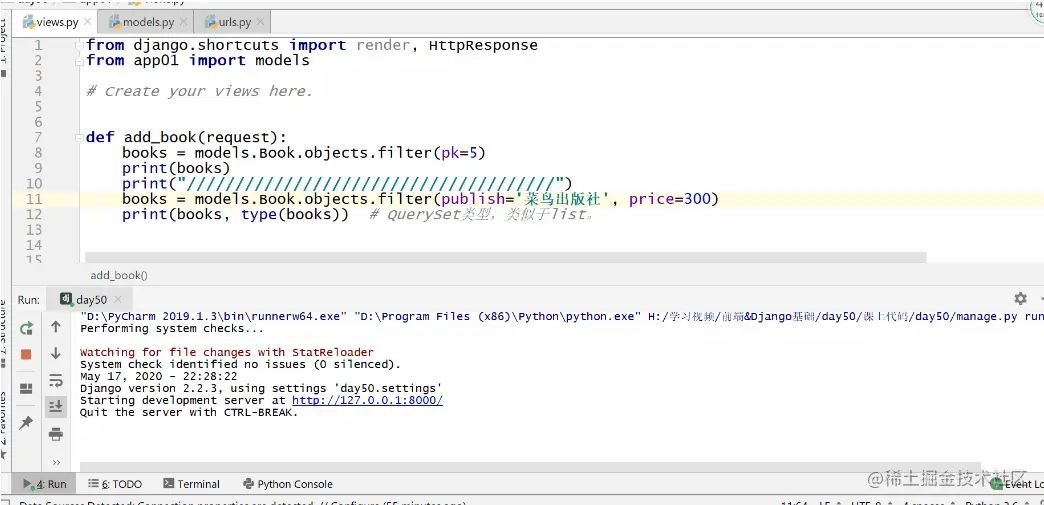Click the text "HttpResponse" on line 1

[x=483, y=45]
